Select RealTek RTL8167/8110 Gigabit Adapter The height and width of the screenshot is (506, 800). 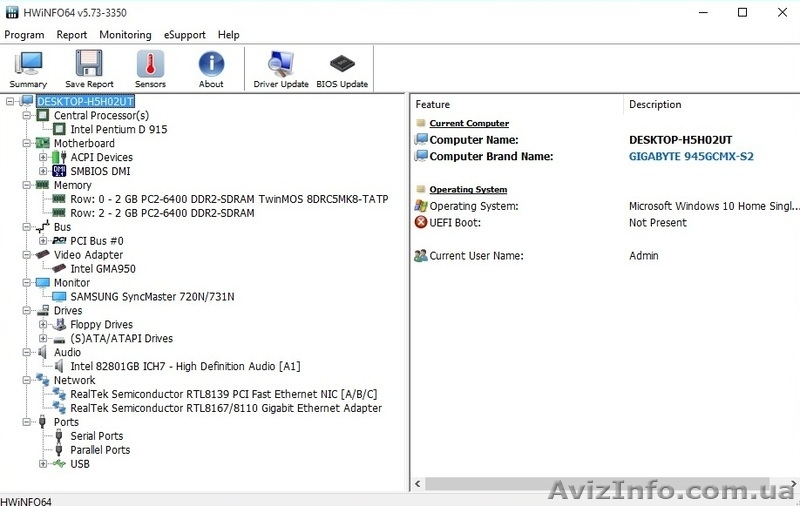pyautogui.click(x=226, y=408)
